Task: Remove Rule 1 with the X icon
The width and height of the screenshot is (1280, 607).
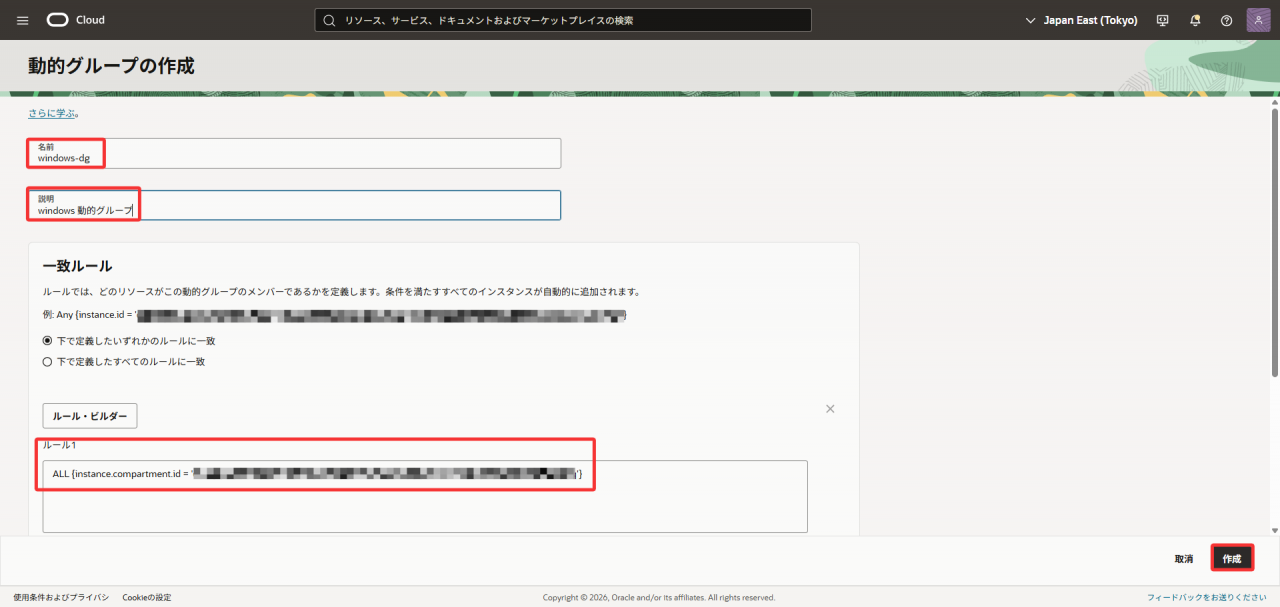Action: 830,409
